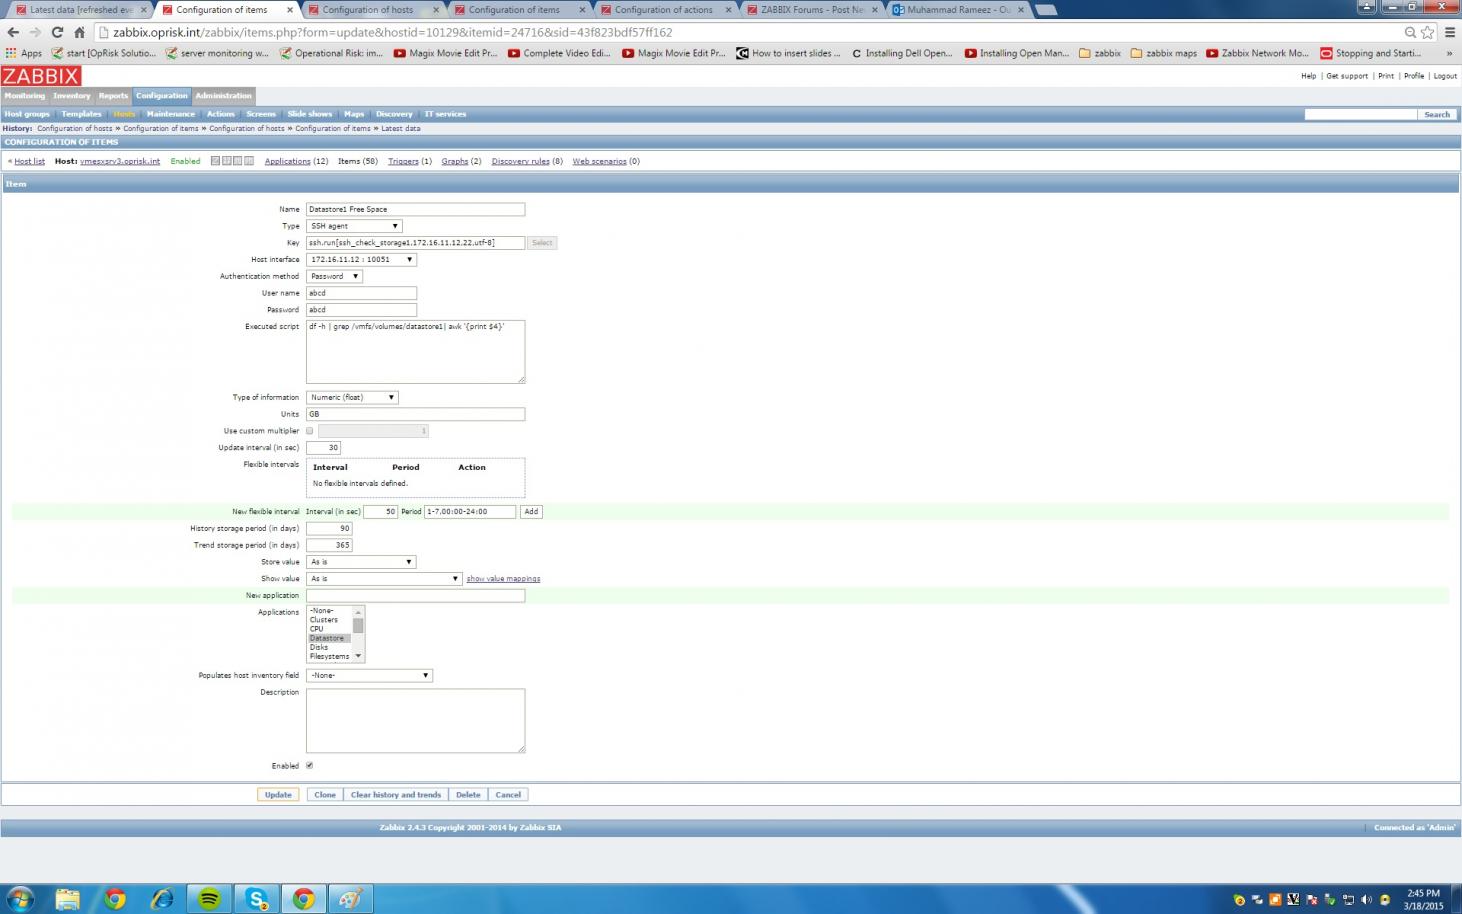
Task: Click the browser forward arrow
Action: (35, 32)
